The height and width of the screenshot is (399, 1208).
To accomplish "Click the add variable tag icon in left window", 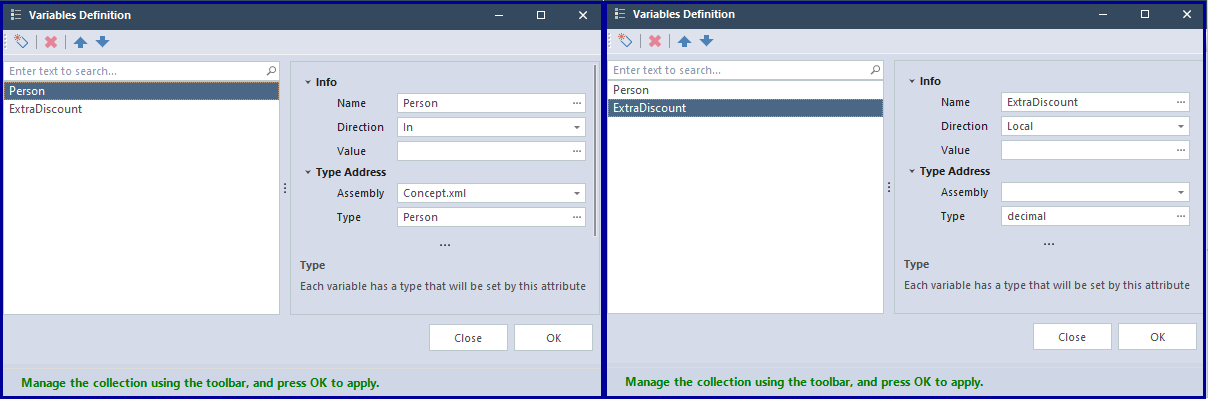I will pyautogui.click(x=21, y=42).
